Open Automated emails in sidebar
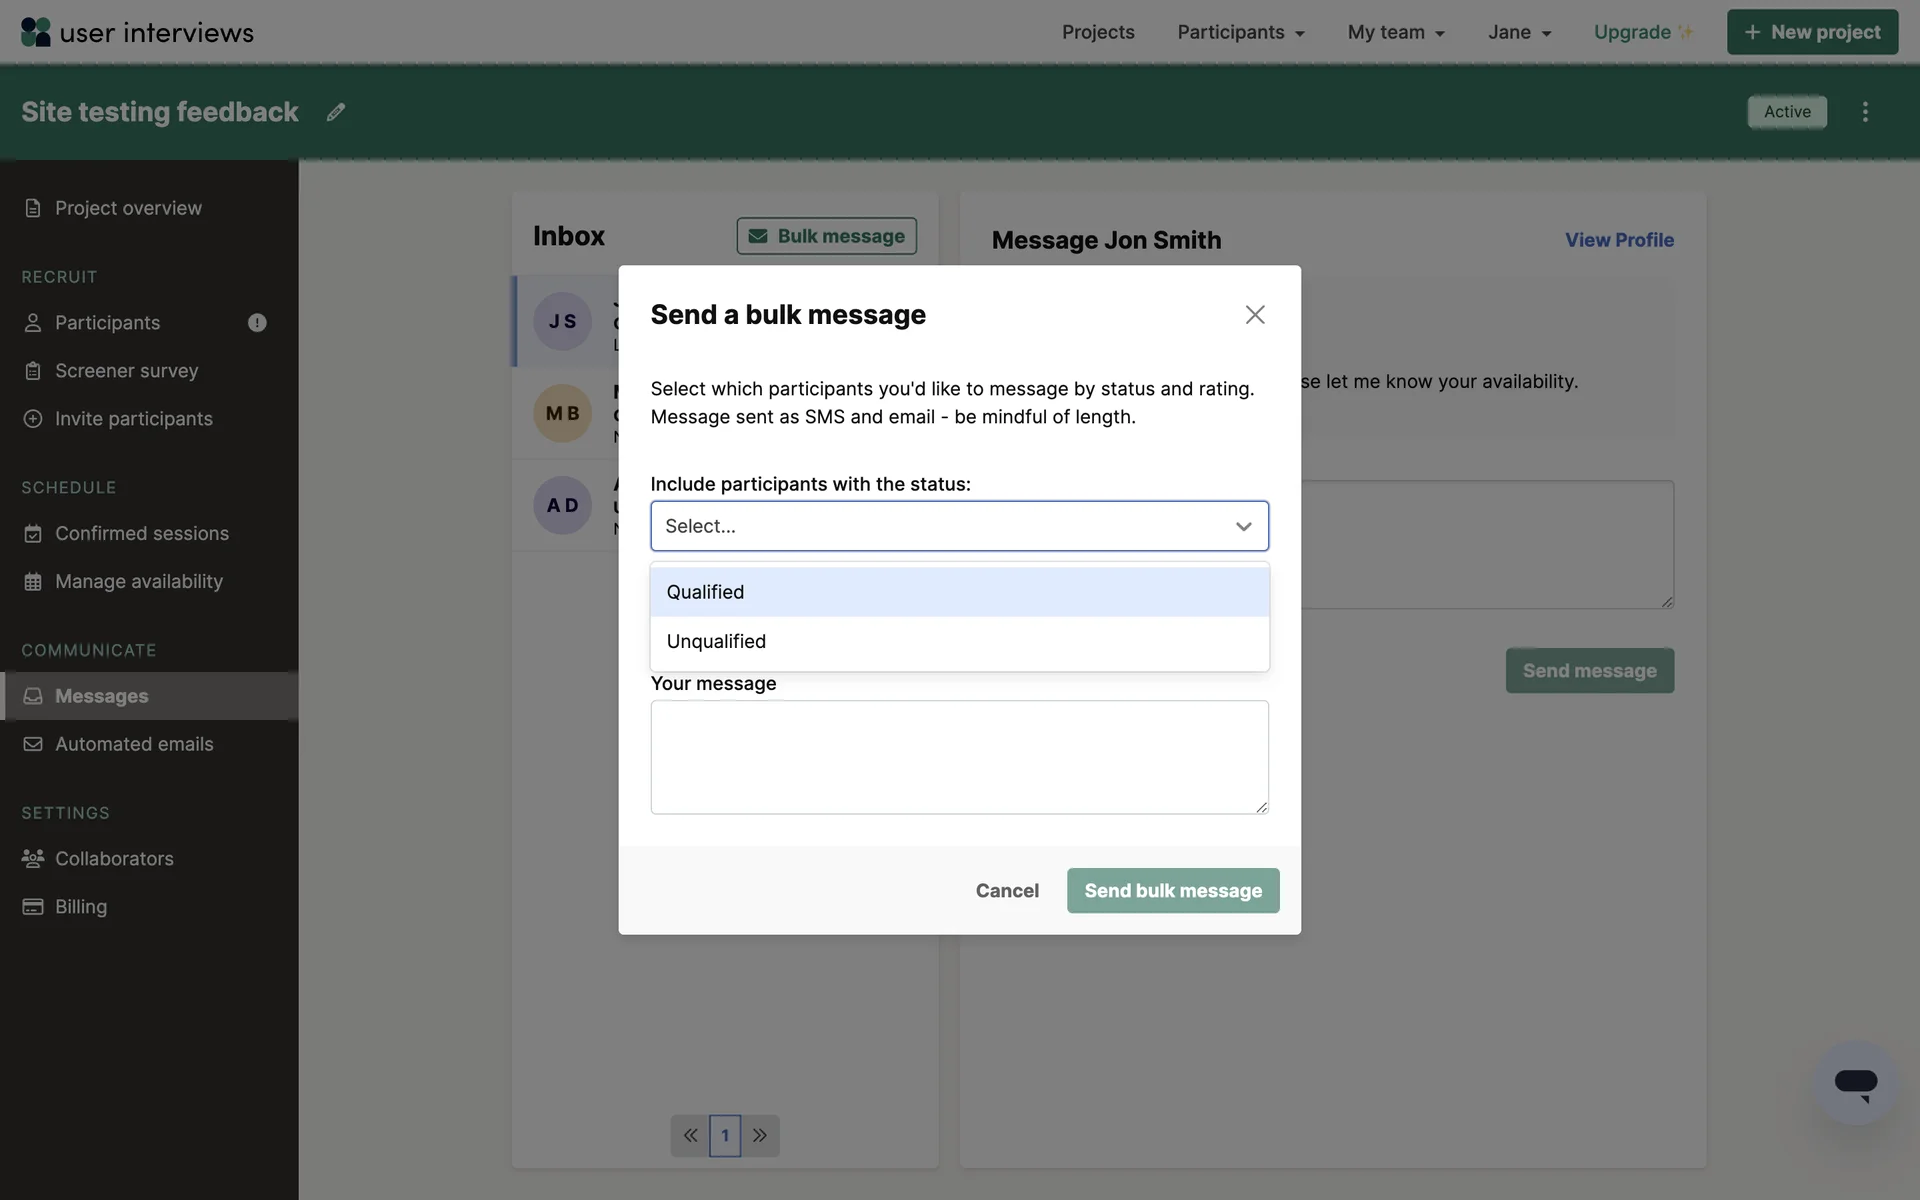The height and width of the screenshot is (1200, 1920). click(x=134, y=744)
